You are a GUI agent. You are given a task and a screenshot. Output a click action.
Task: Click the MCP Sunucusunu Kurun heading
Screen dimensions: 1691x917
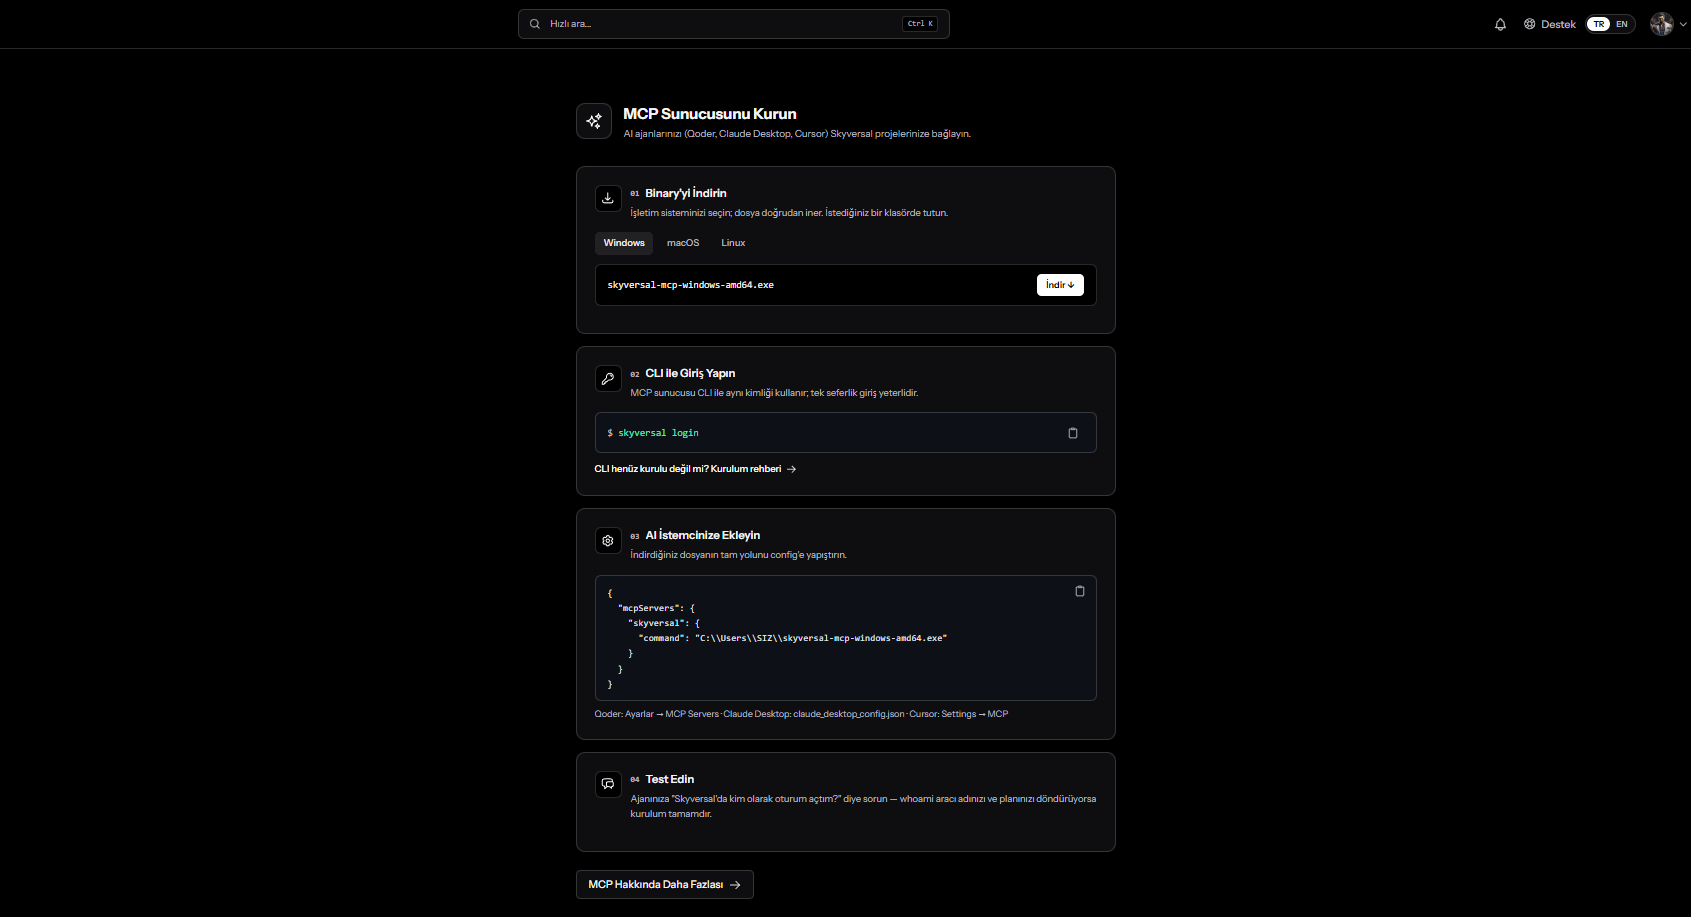[x=710, y=114]
